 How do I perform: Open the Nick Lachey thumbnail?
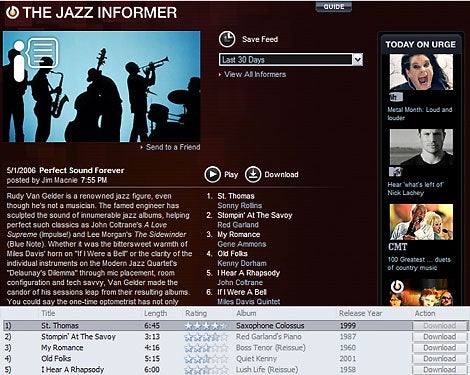coord(421,147)
